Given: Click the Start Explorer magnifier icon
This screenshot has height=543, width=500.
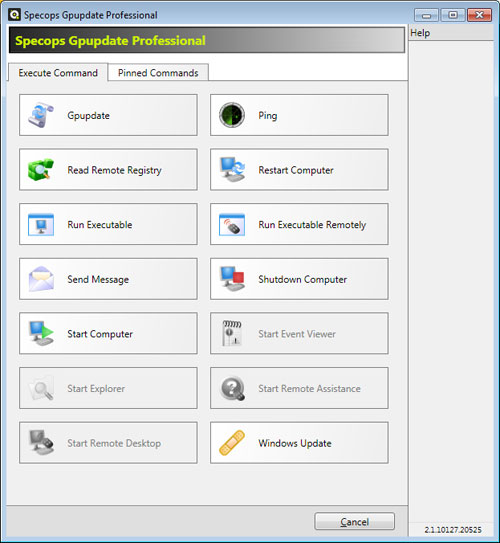Looking at the screenshot, I should point(42,388).
